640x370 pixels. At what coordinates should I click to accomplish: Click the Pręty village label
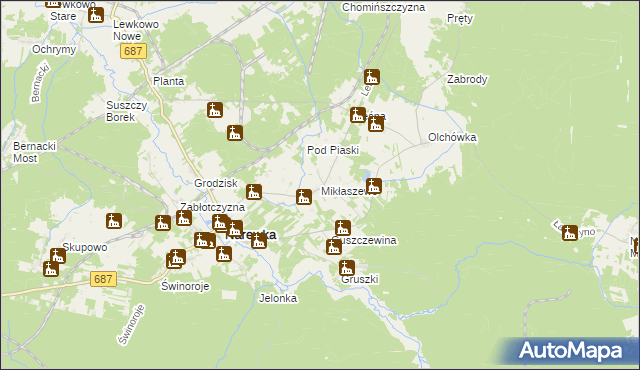(460, 19)
